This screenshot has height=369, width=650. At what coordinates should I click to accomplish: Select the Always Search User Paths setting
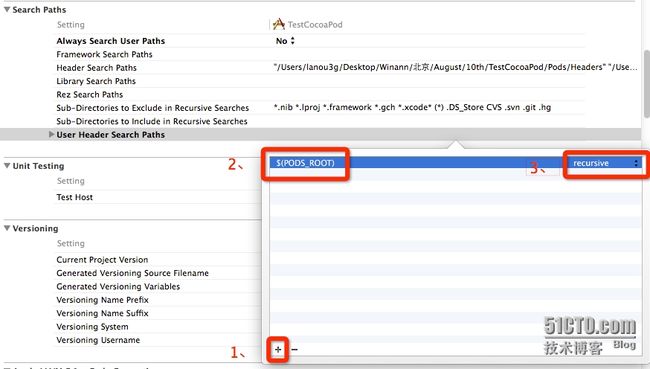[111, 41]
